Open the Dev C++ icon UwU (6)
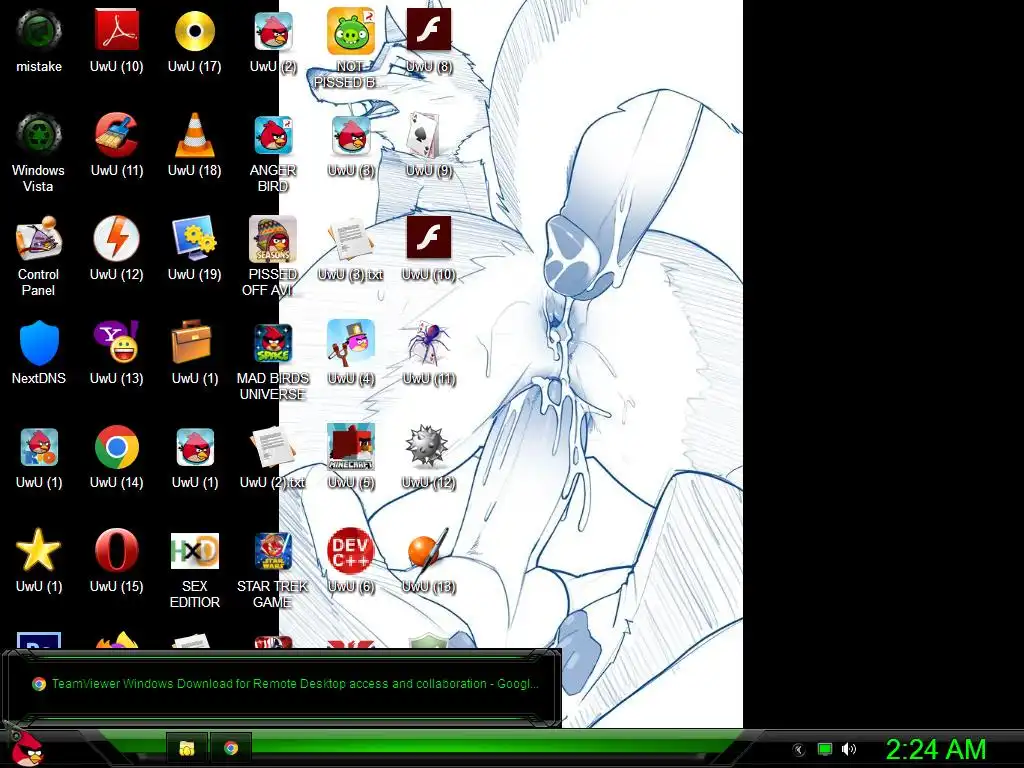This screenshot has height=768, width=1024. [x=351, y=560]
